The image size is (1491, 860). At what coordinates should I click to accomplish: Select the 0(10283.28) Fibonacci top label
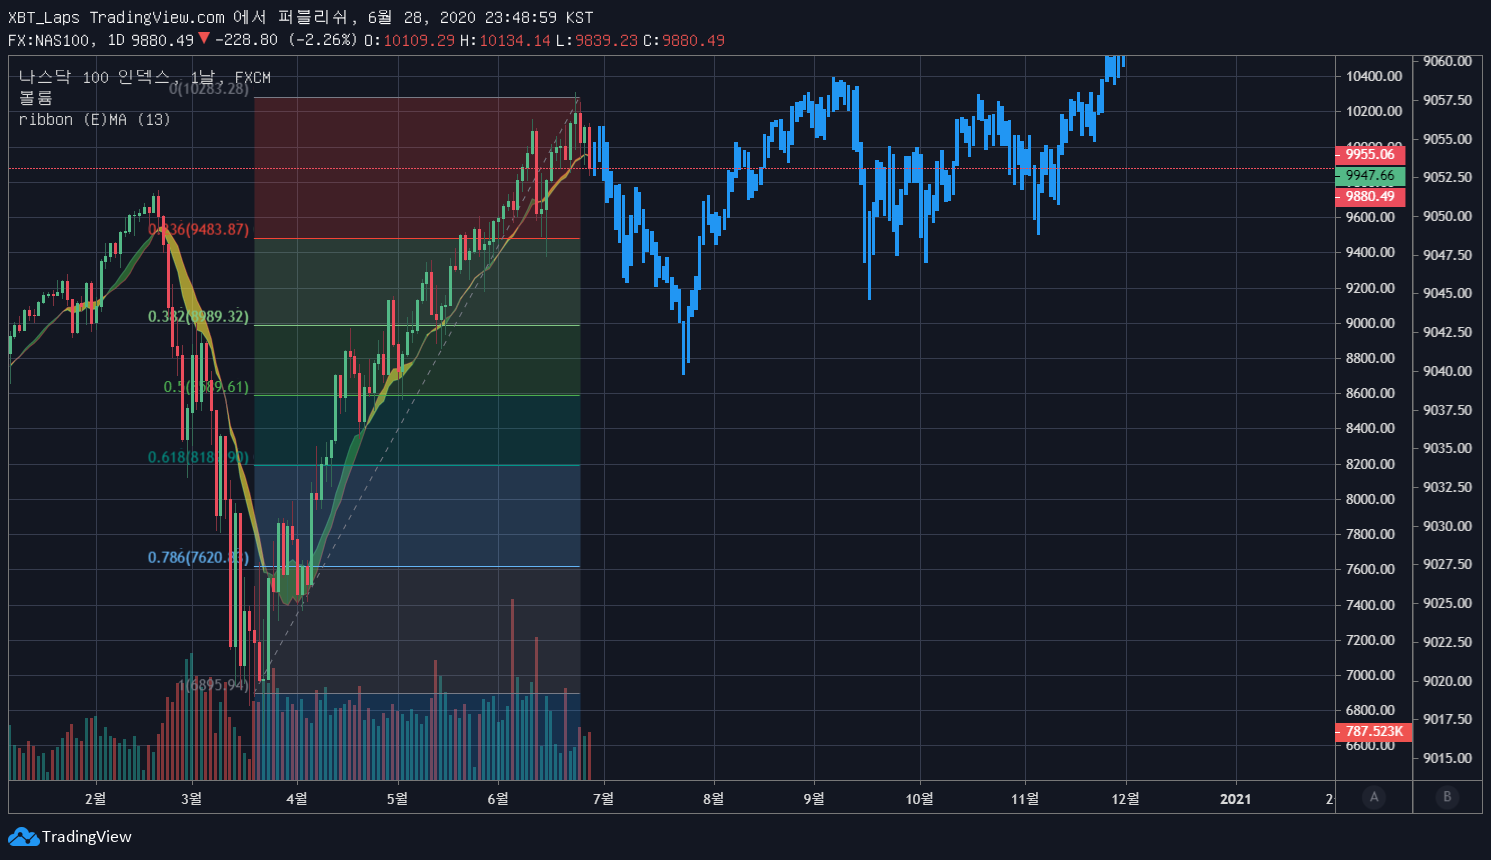click(209, 89)
